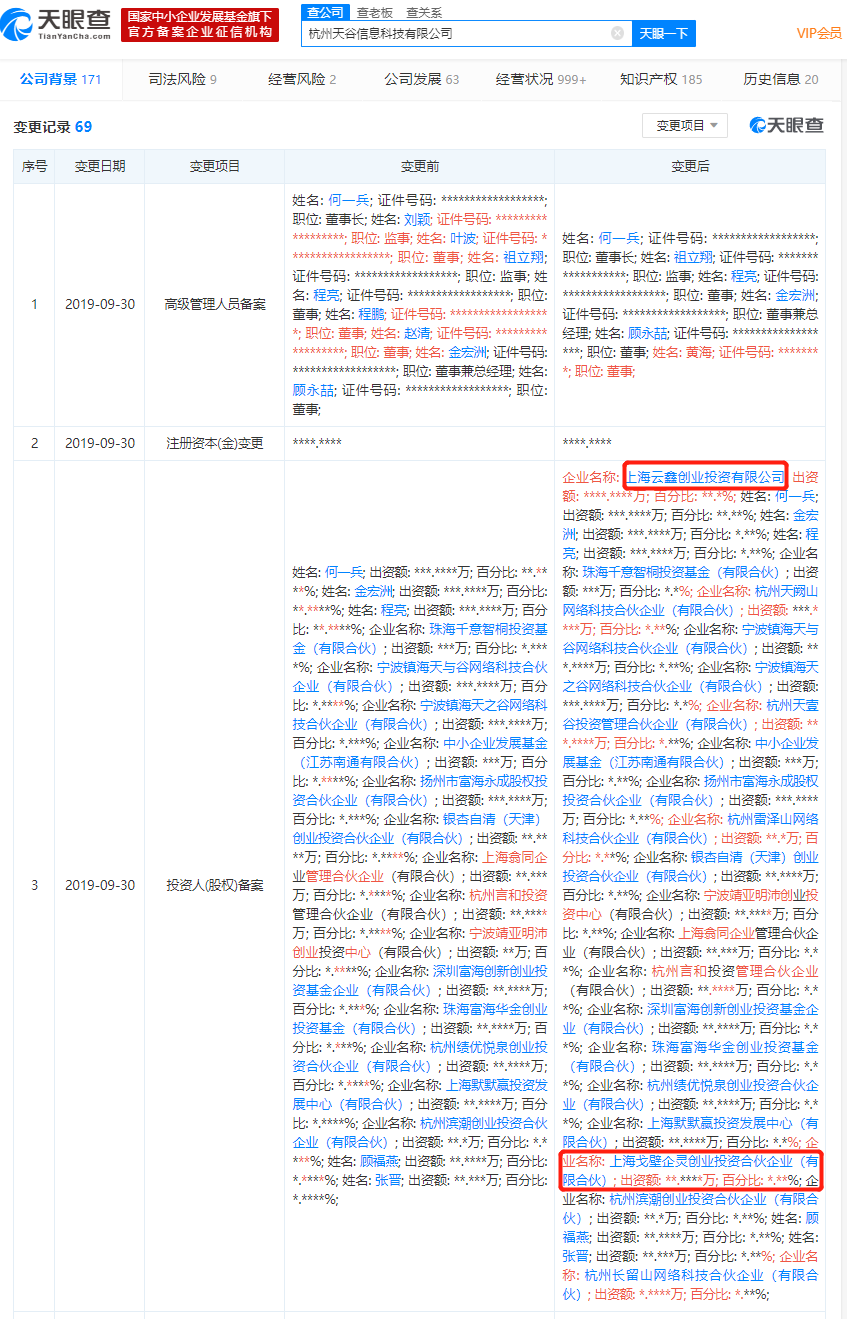This screenshot has width=847, height=1319.
Task: Open 赵清 profile link in 变更前 column
Action: pos(417,333)
